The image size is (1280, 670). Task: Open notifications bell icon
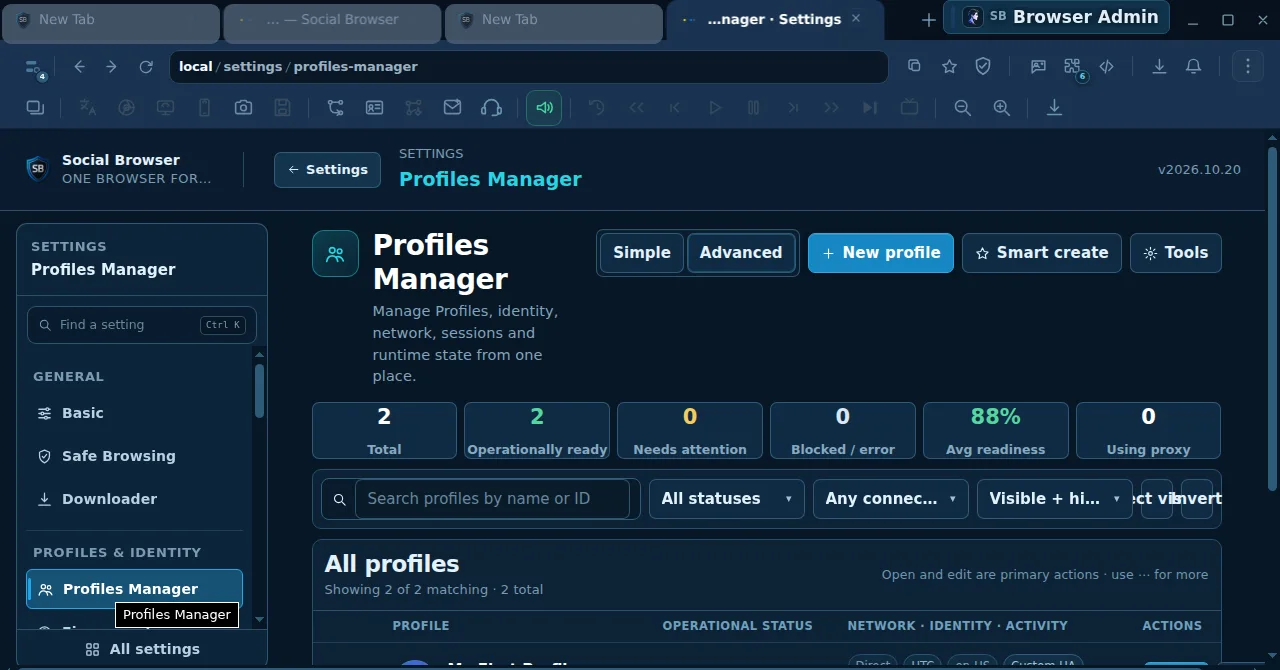tap(1193, 66)
